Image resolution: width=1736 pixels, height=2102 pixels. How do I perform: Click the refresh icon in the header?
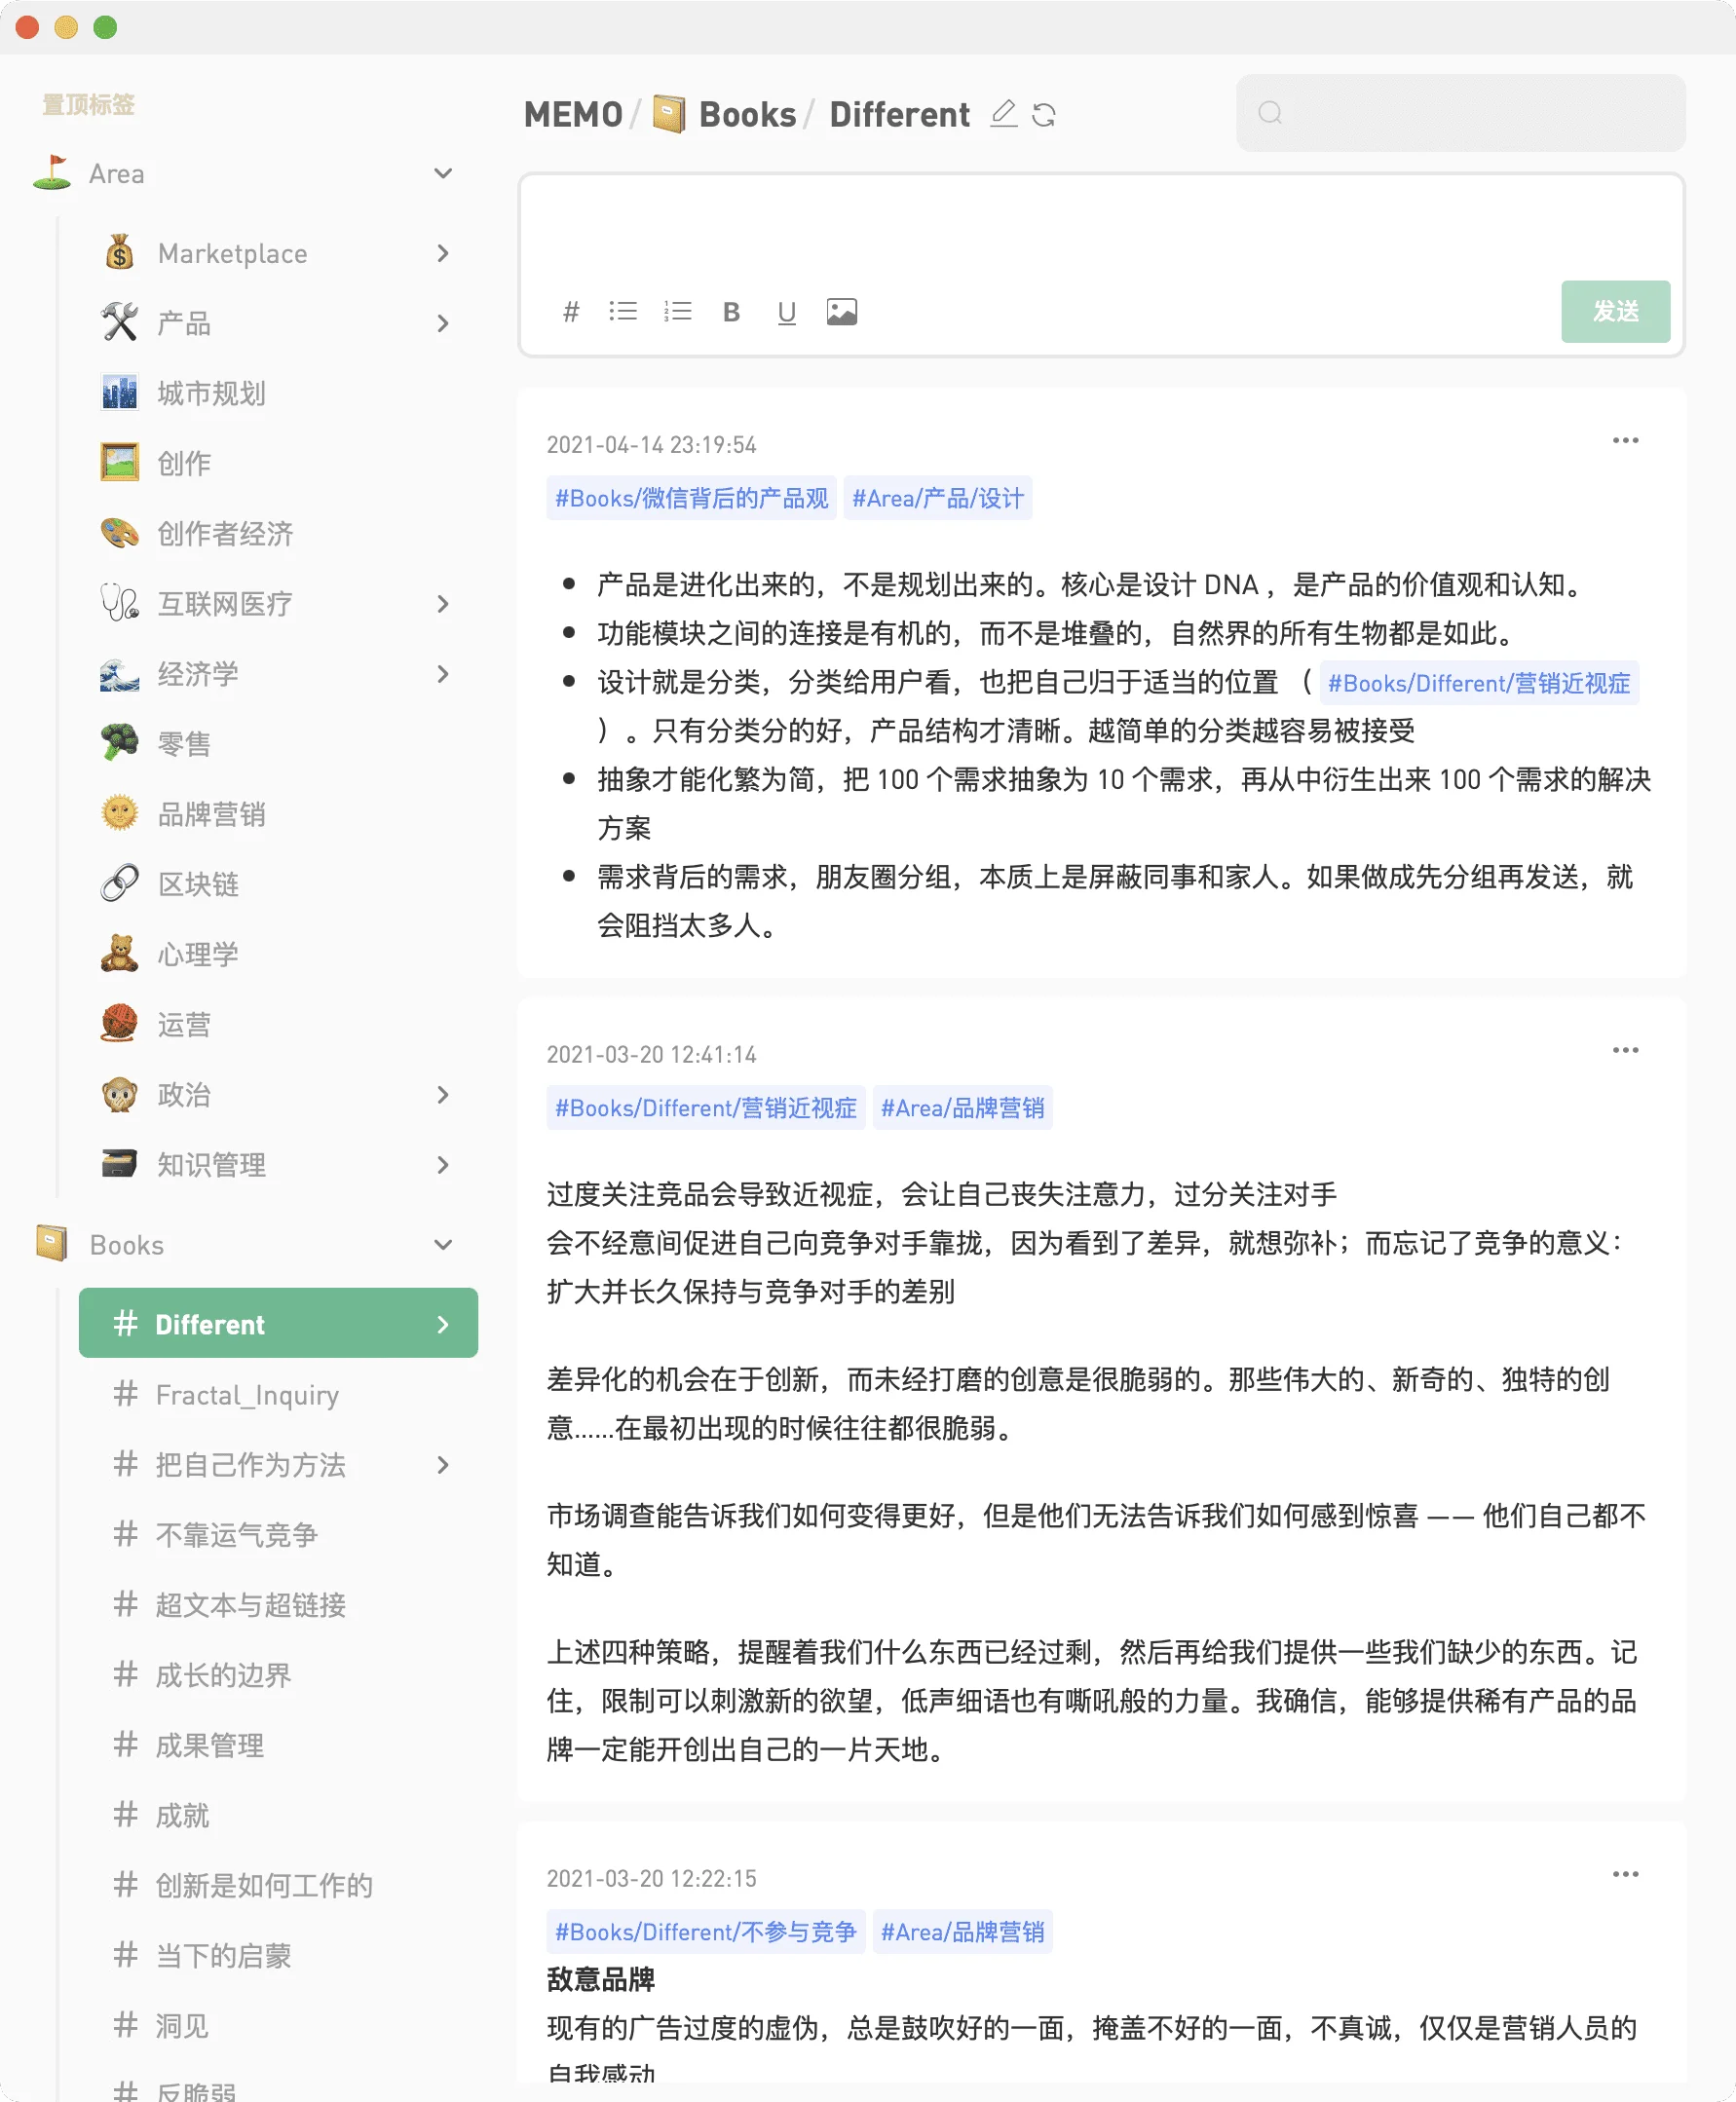point(1044,115)
